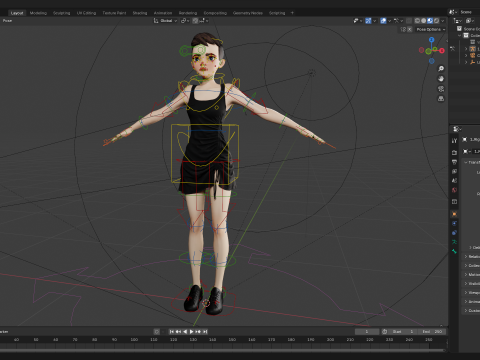Open the armature pose overlay dropdown
The height and width of the screenshot is (360, 480).
click(x=398, y=21)
